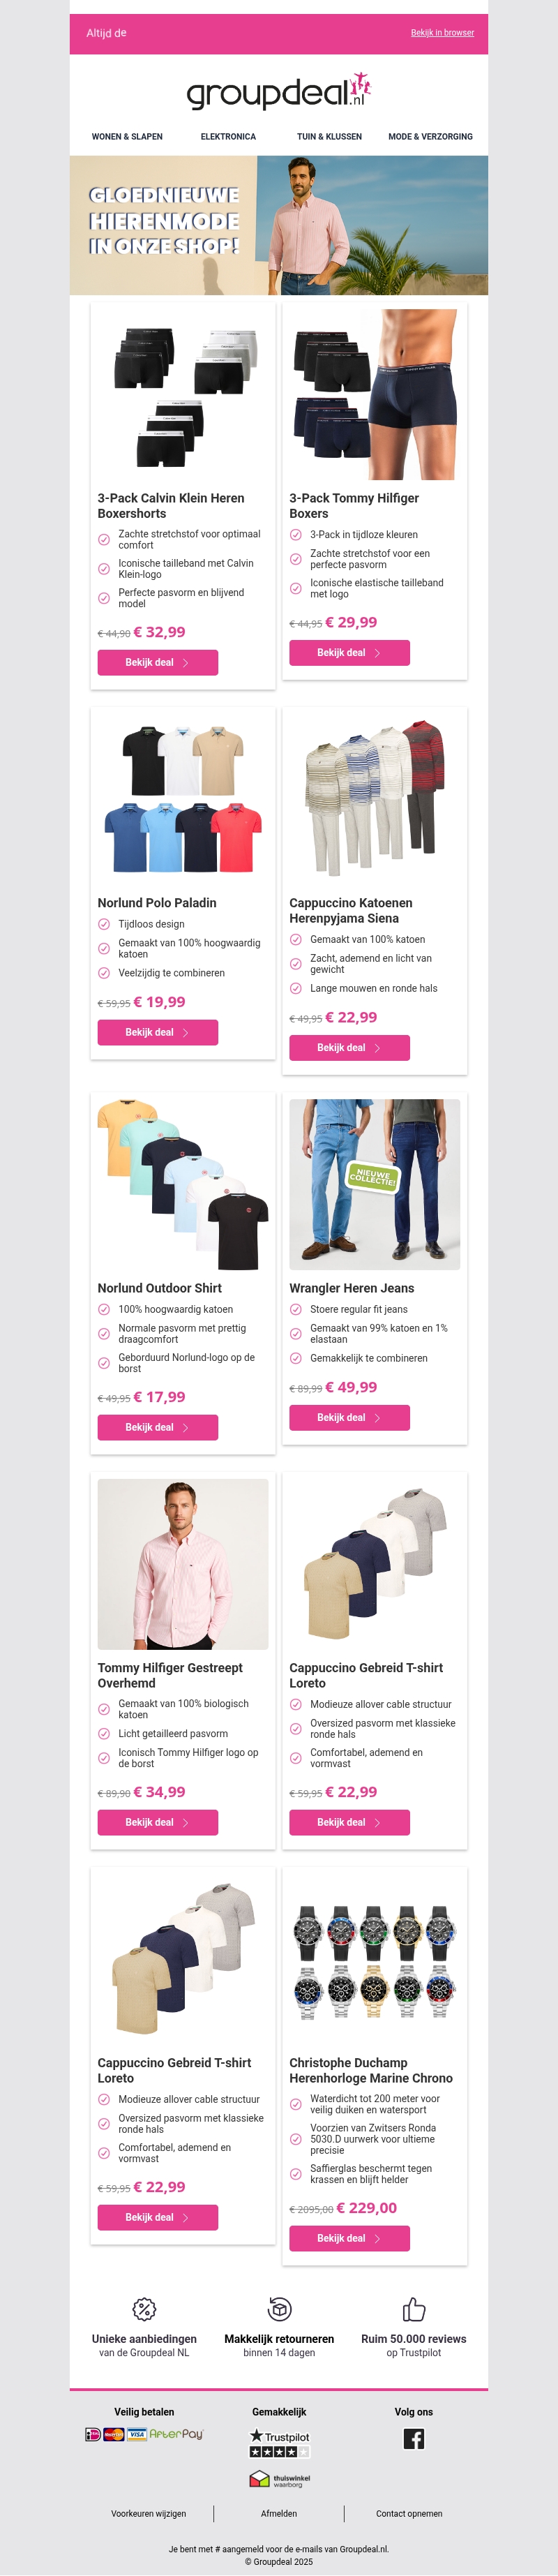This screenshot has height=2576, width=558.
Task: Open Bekijk in browser link
Action: pos(442,33)
